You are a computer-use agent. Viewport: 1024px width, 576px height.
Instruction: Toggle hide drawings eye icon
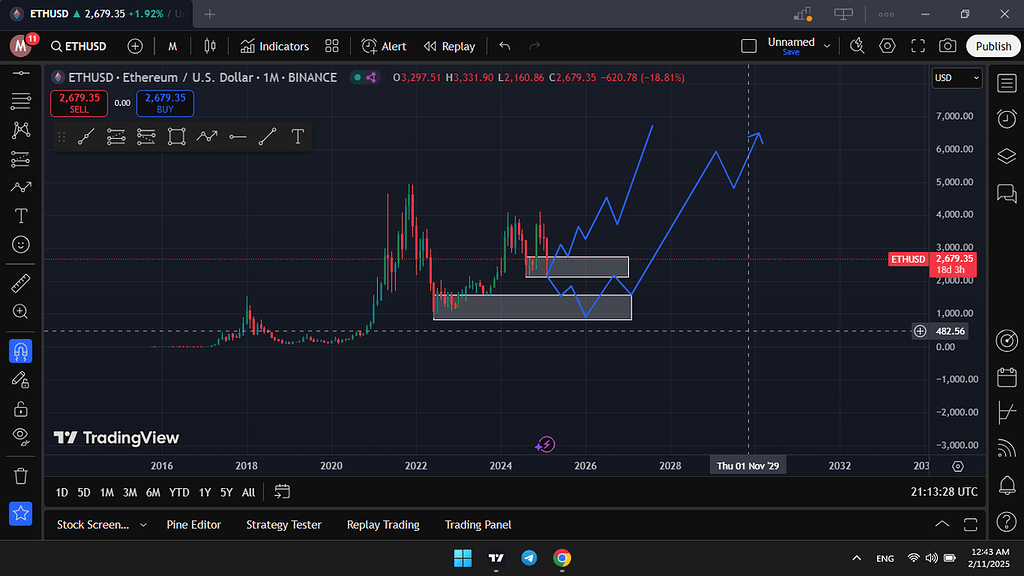coord(20,435)
